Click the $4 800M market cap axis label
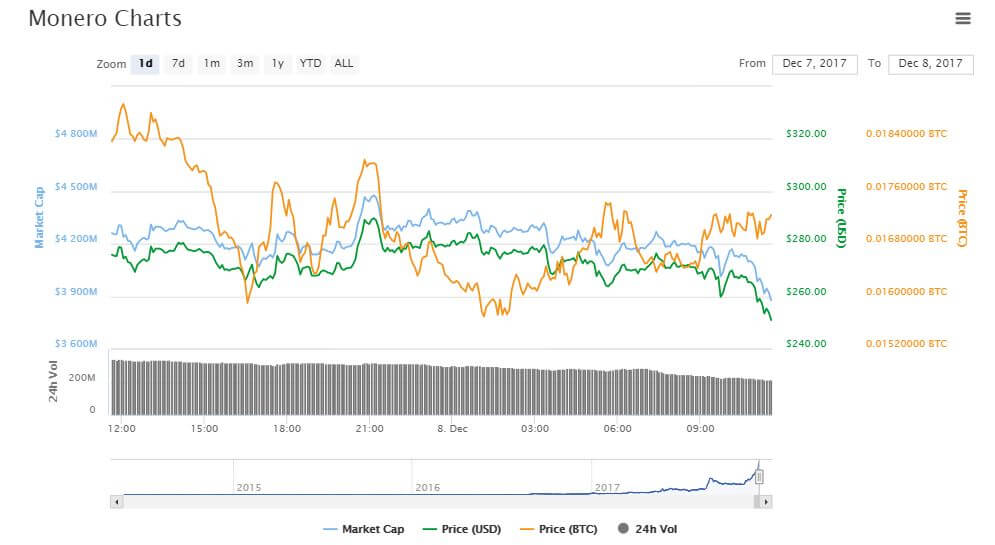This screenshot has width=995, height=545. click(x=76, y=134)
